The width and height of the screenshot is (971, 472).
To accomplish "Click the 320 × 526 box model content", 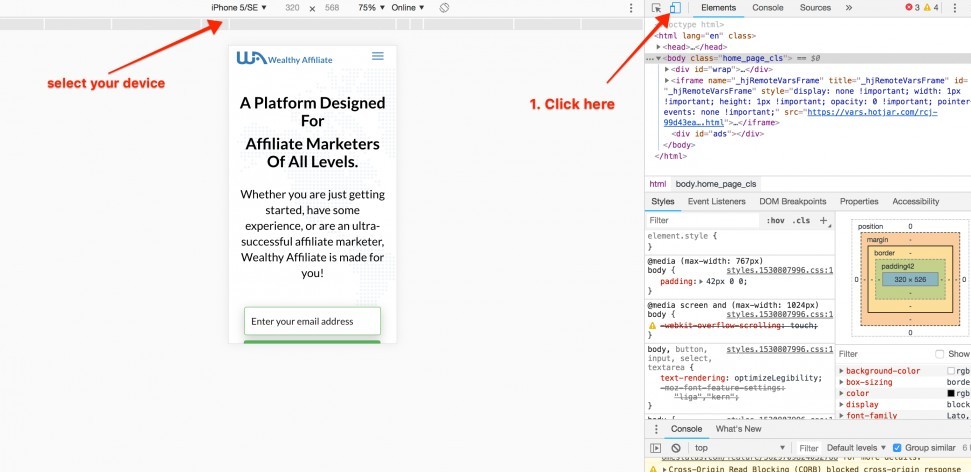I will (x=910, y=280).
